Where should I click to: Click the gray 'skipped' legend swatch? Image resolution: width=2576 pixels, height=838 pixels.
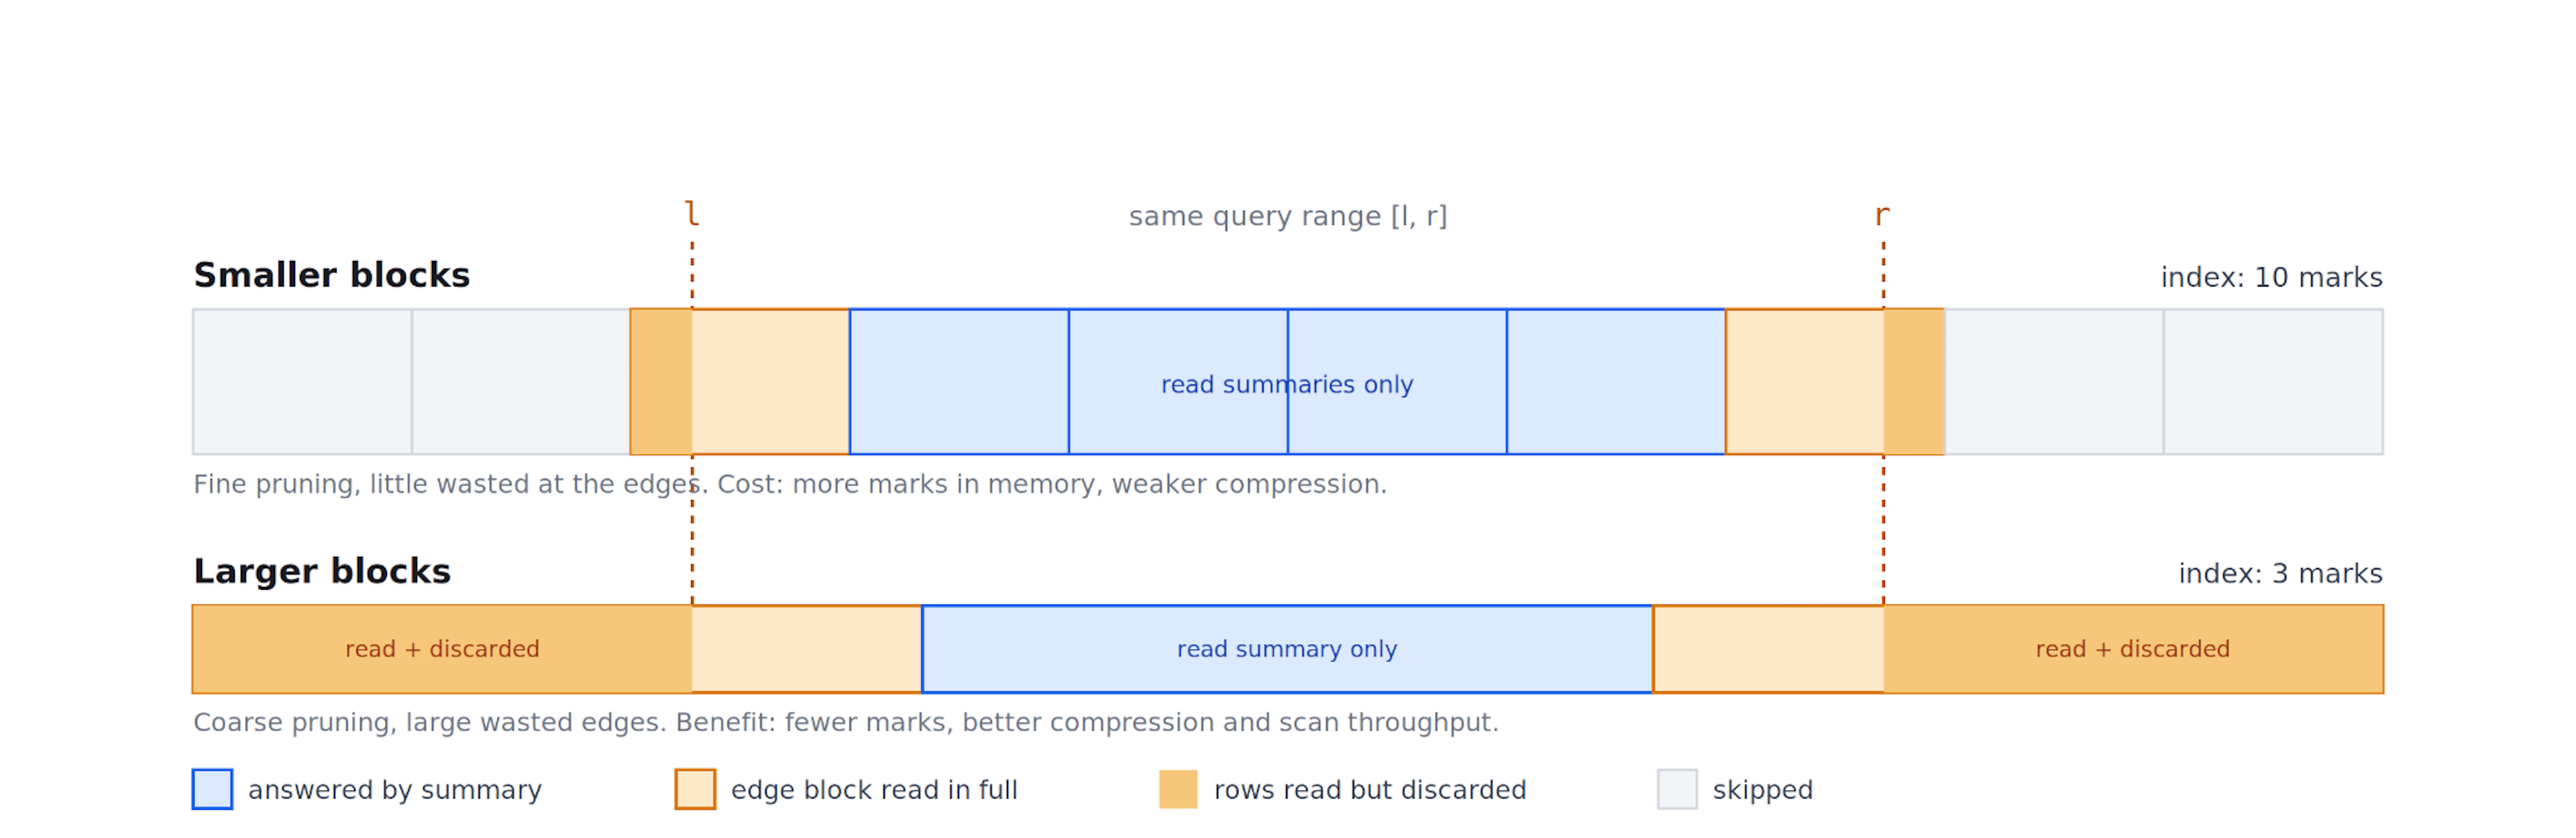tap(1677, 789)
